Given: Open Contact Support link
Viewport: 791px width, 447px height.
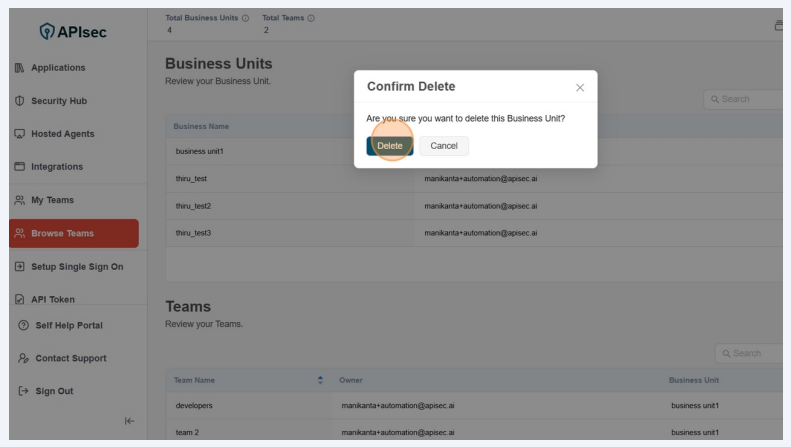Looking at the screenshot, I should [70, 358].
